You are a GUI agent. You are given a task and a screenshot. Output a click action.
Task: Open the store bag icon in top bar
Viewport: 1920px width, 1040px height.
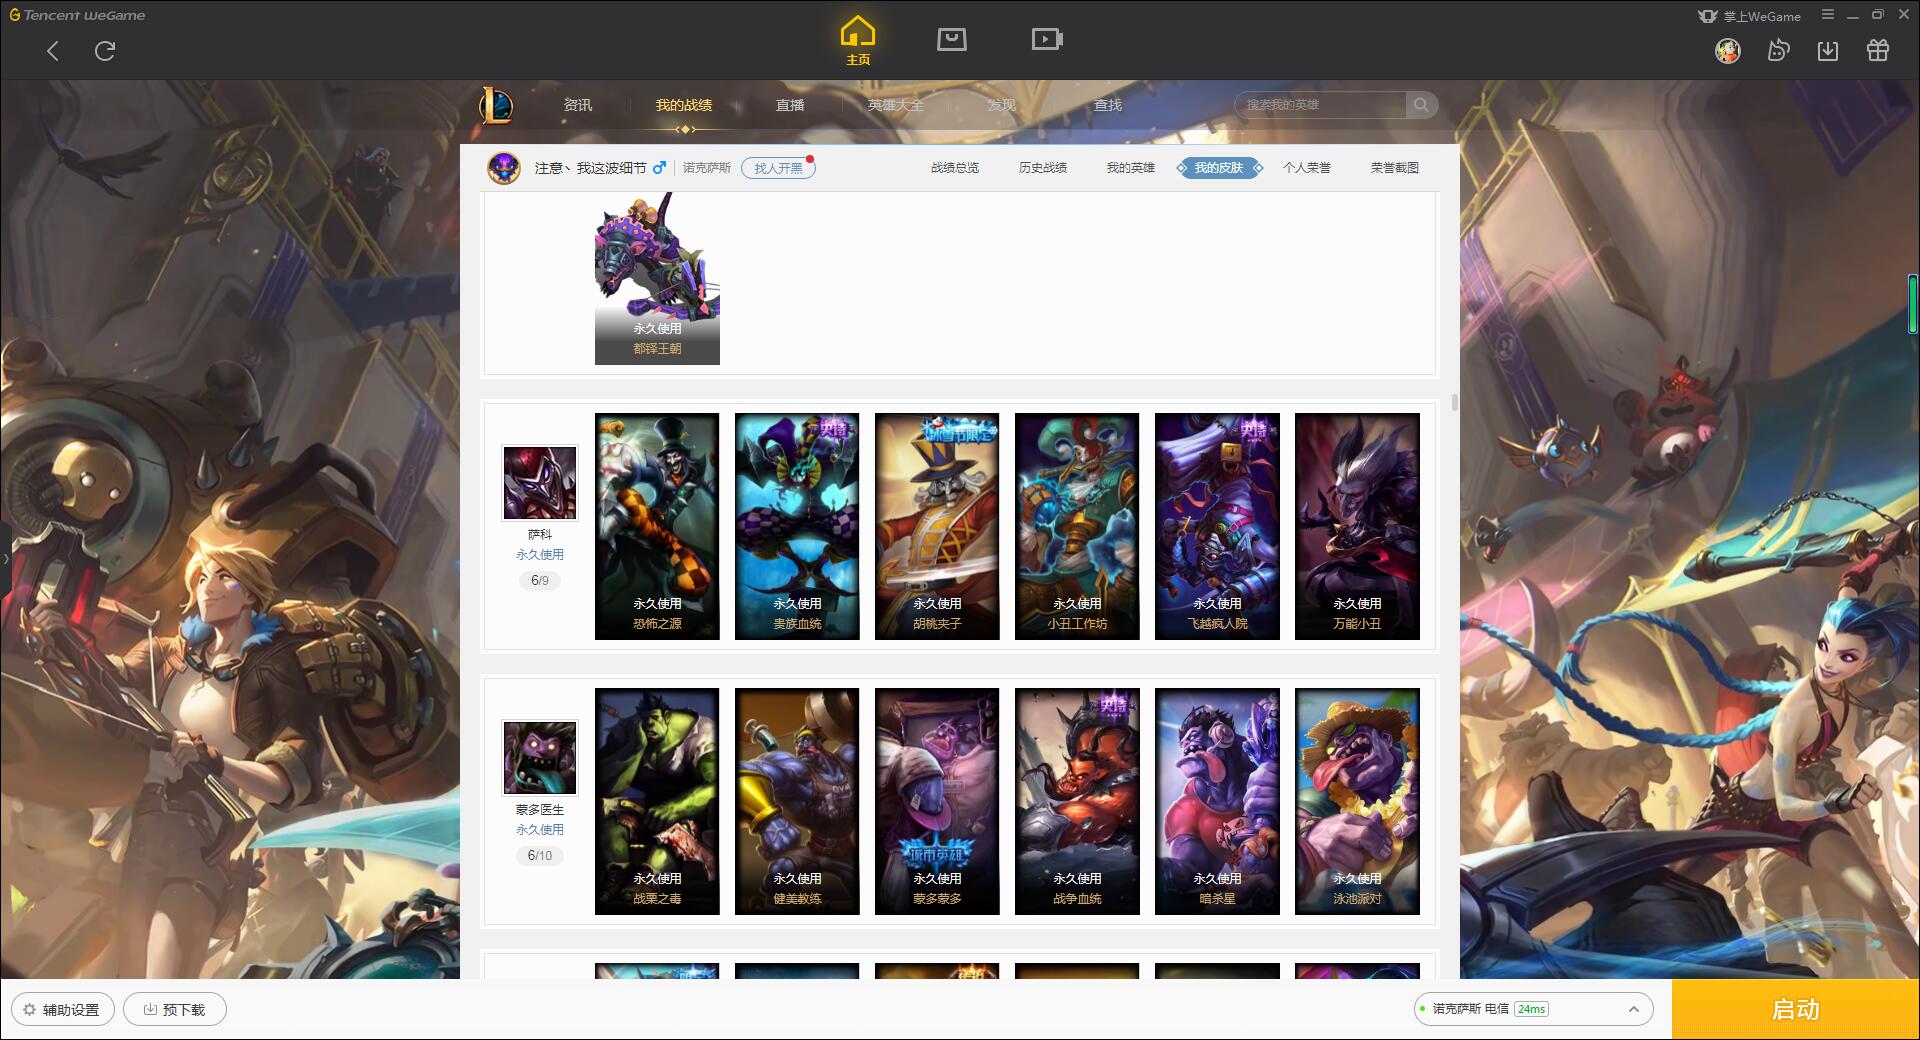(x=951, y=39)
